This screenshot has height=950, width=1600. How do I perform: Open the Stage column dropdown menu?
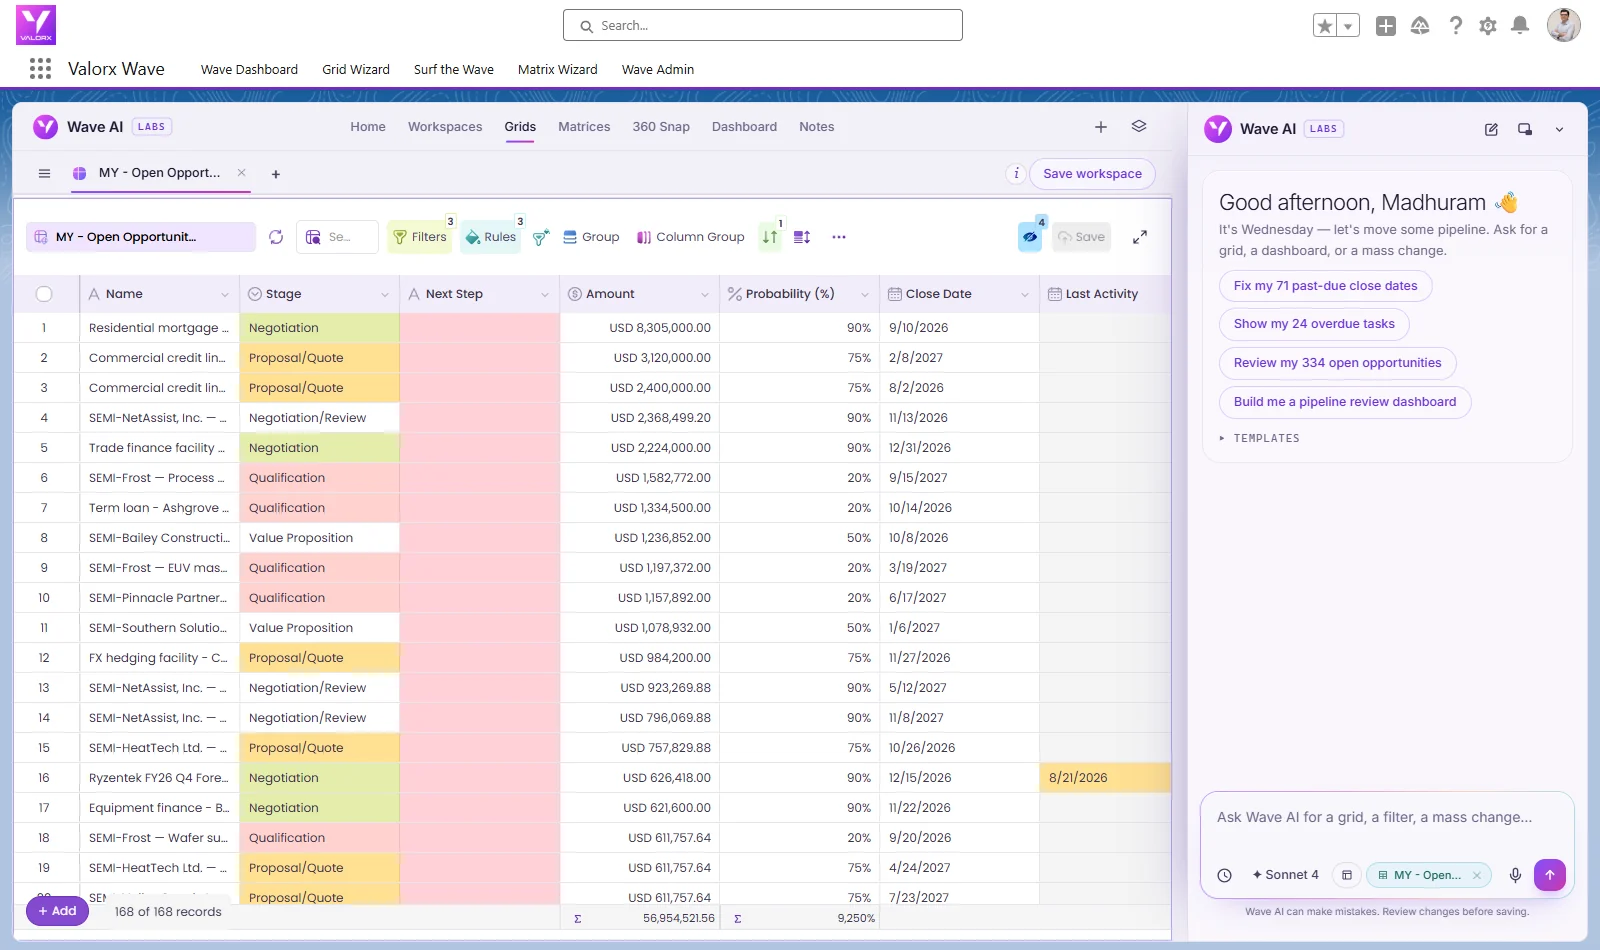(x=385, y=295)
